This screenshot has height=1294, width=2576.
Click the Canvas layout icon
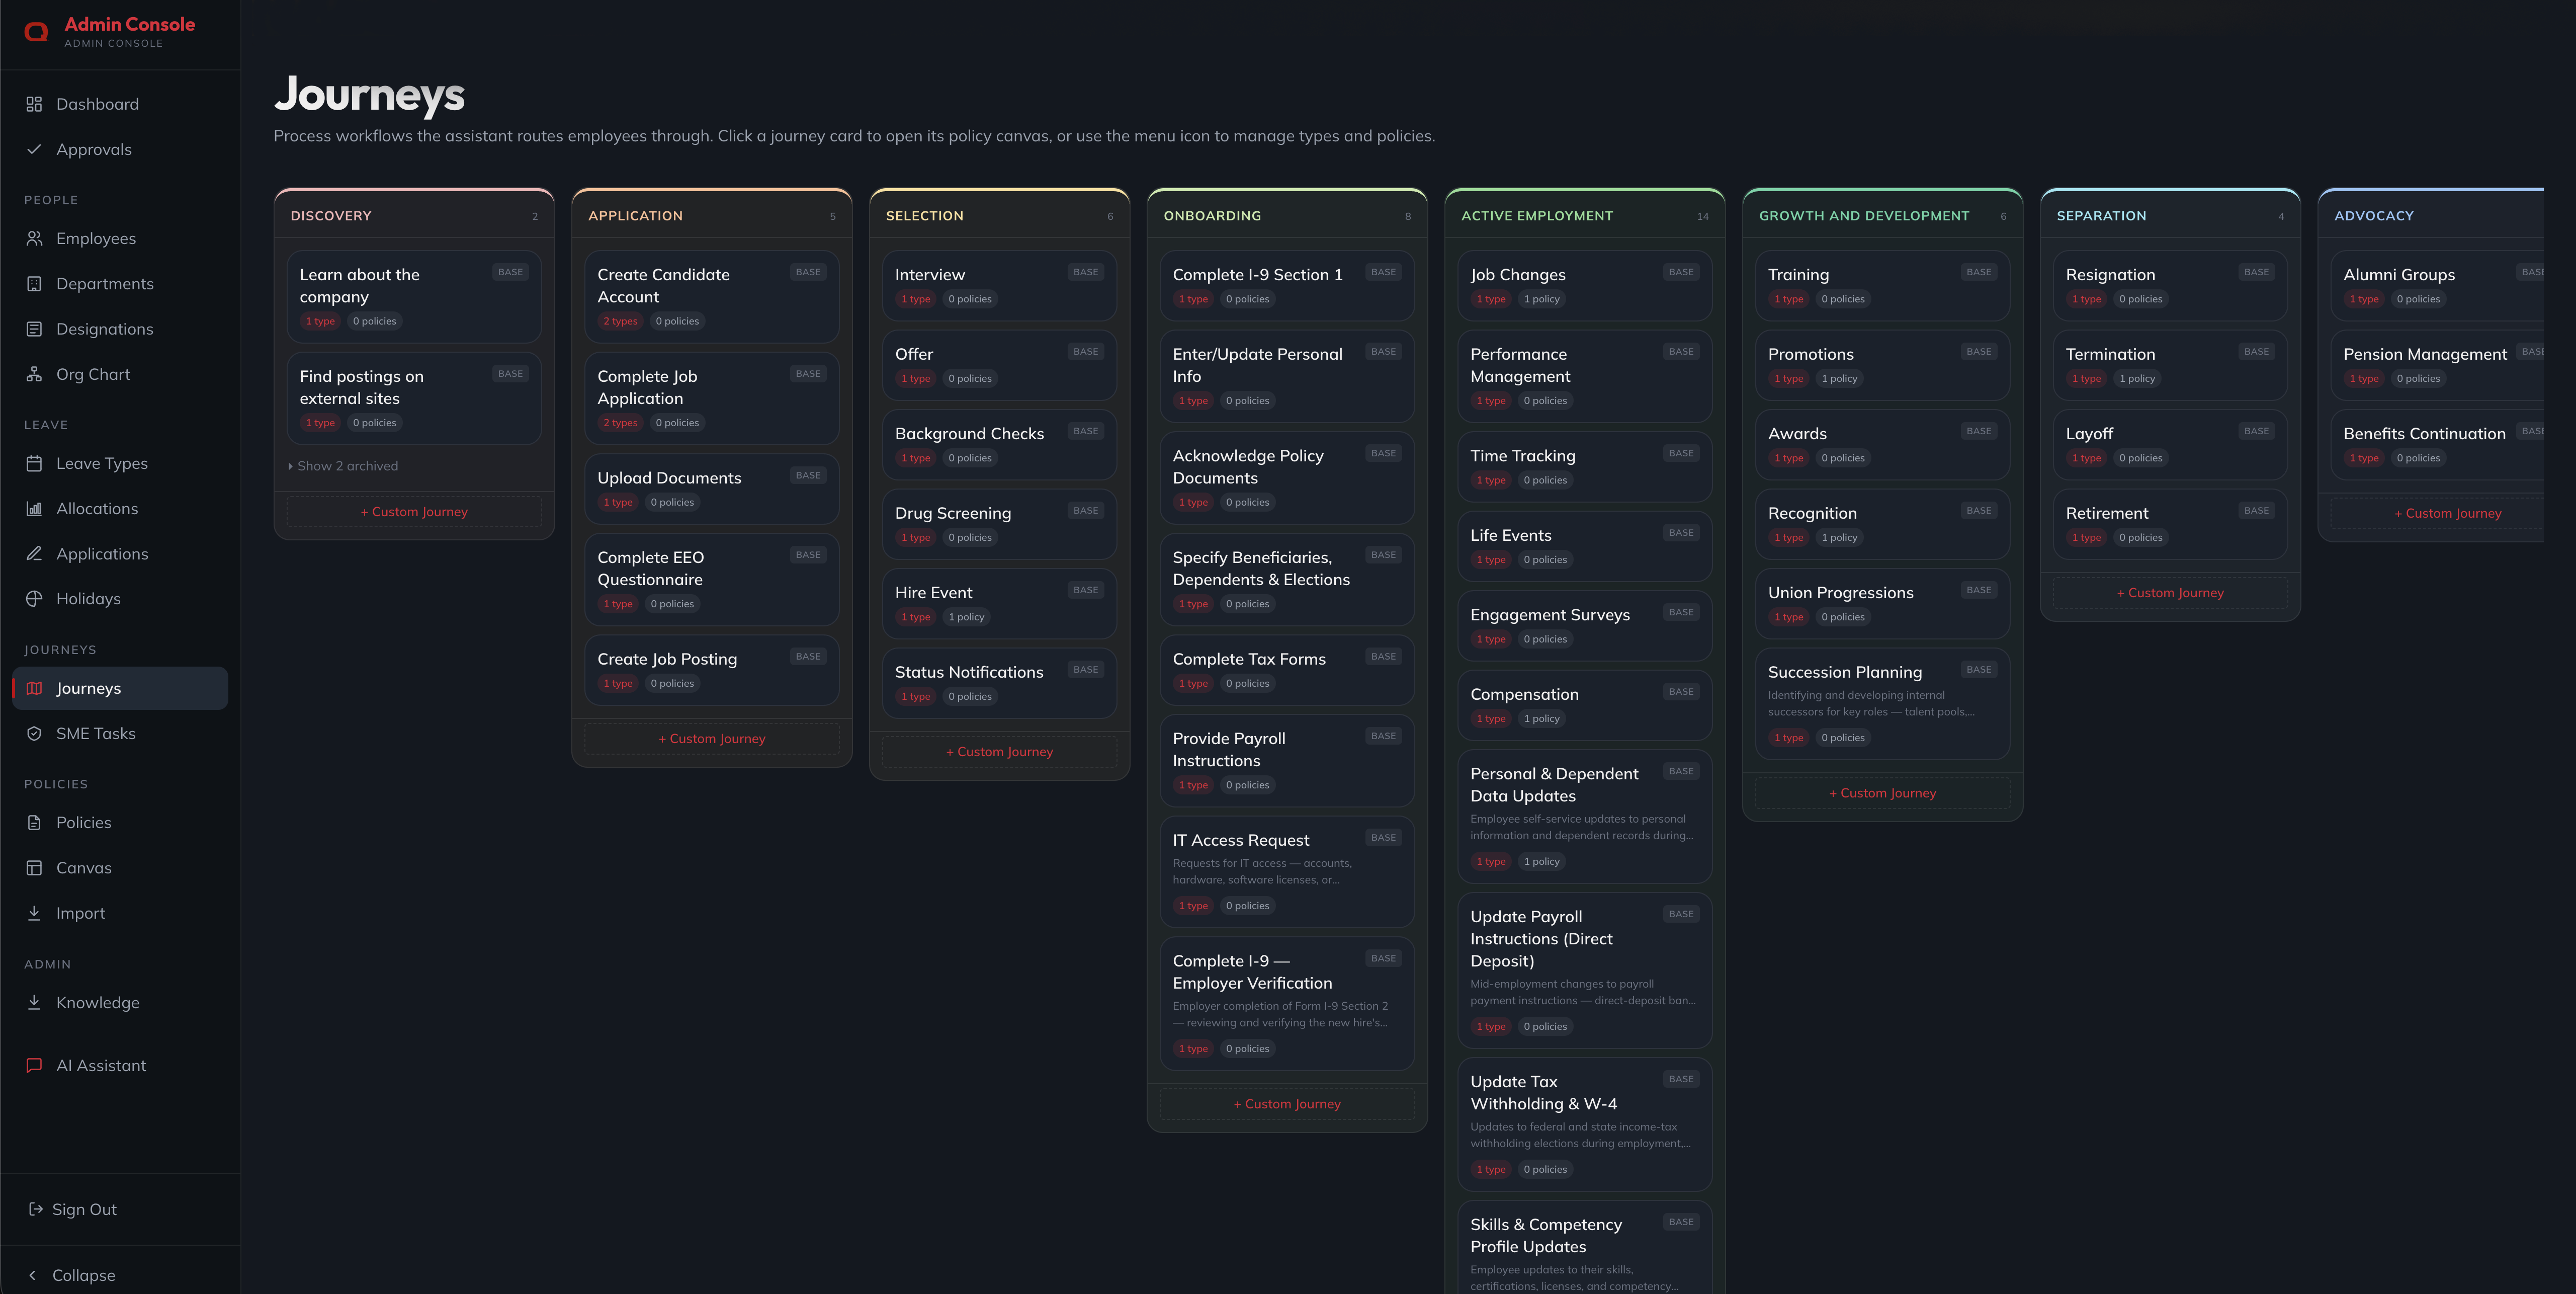click(x=34, y=867)
